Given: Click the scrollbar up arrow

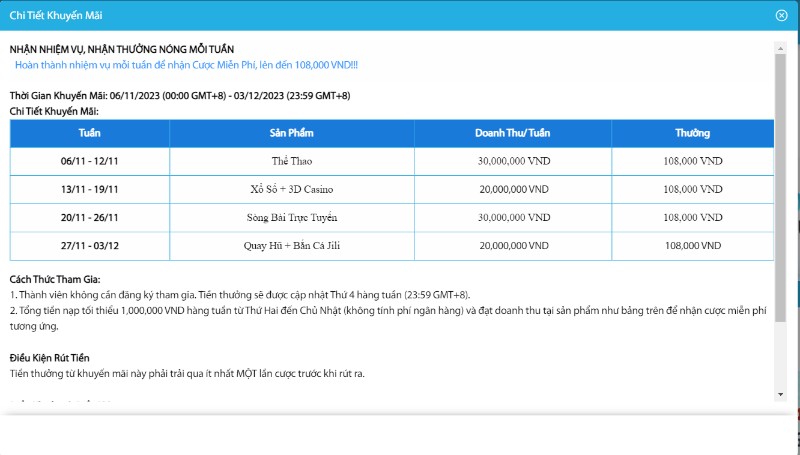Looking at the screenshot, I should coord(780,47).
